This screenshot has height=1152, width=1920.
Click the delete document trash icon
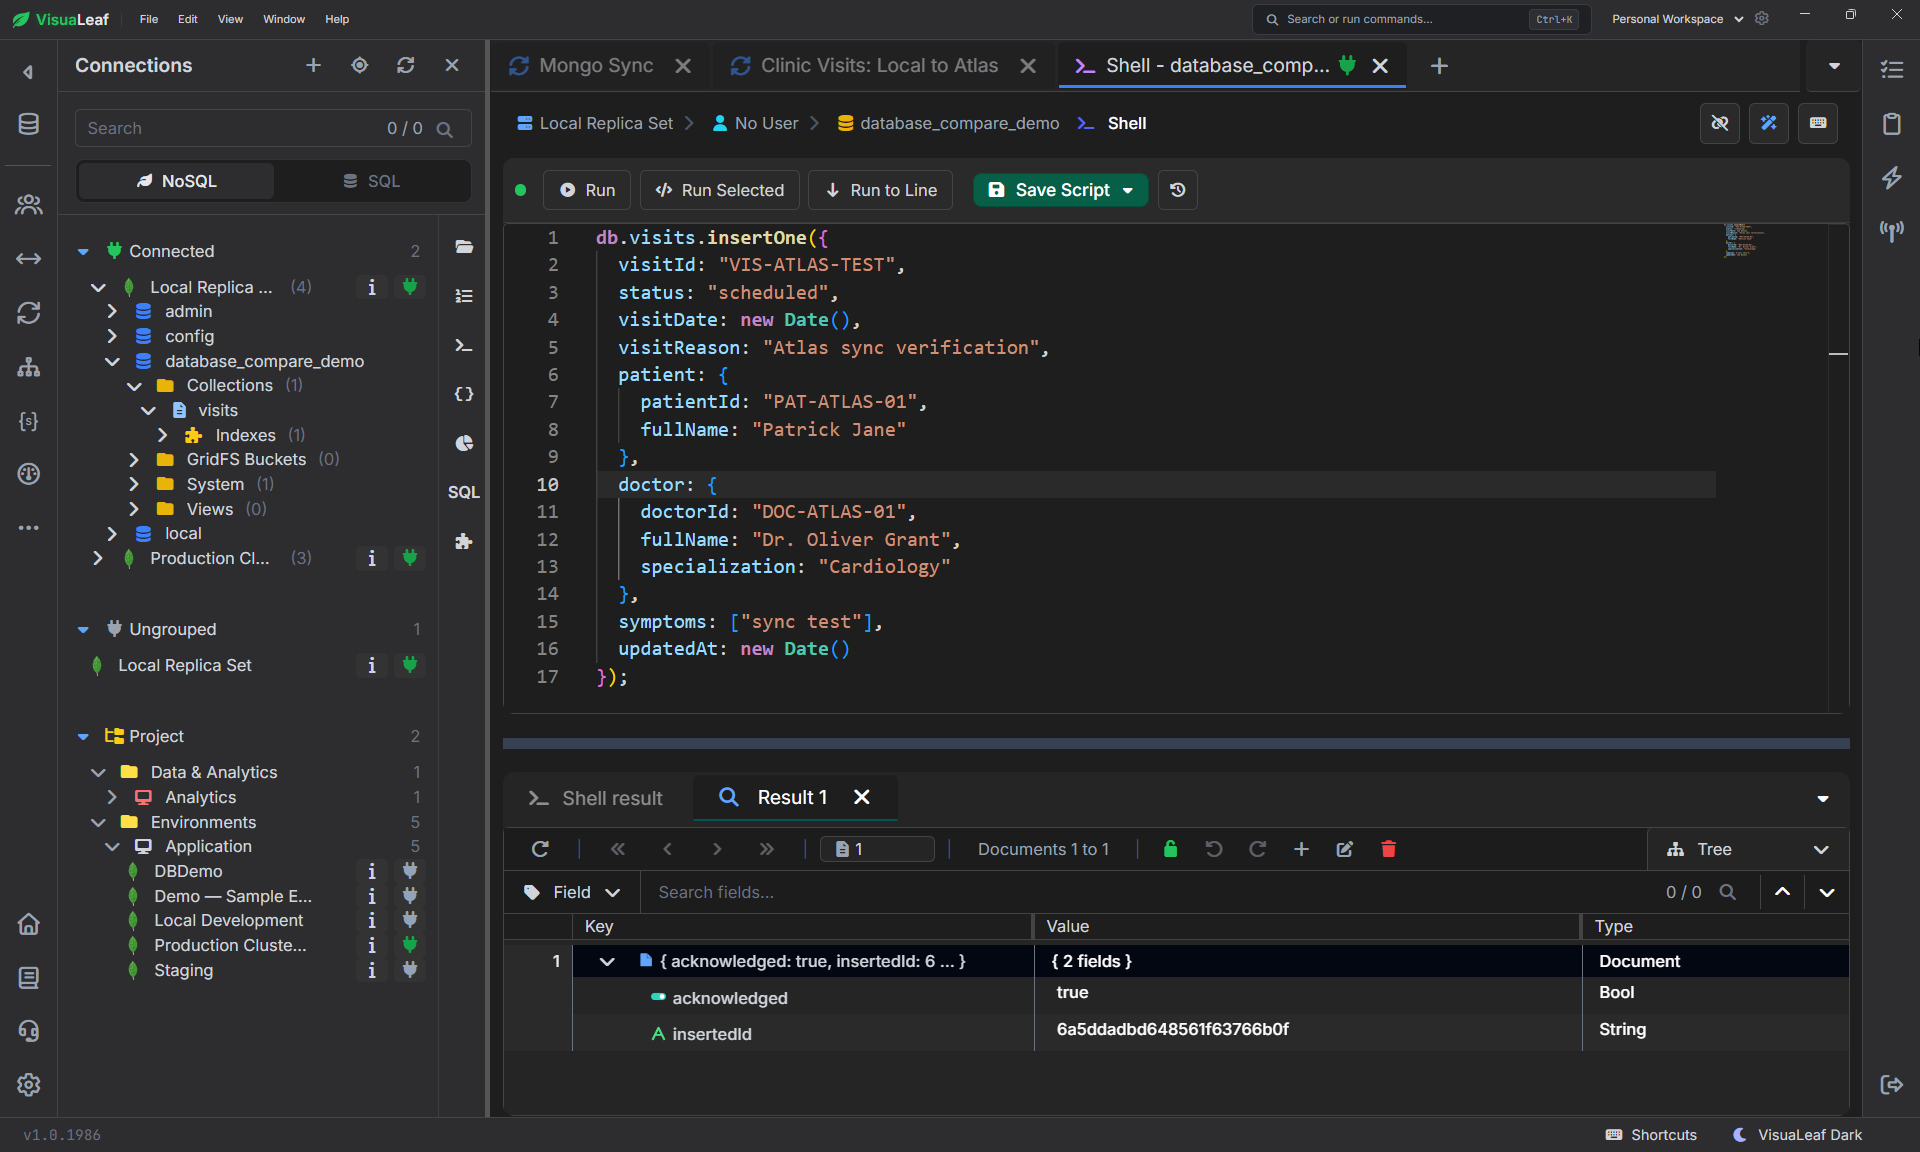coord(1388,849)
